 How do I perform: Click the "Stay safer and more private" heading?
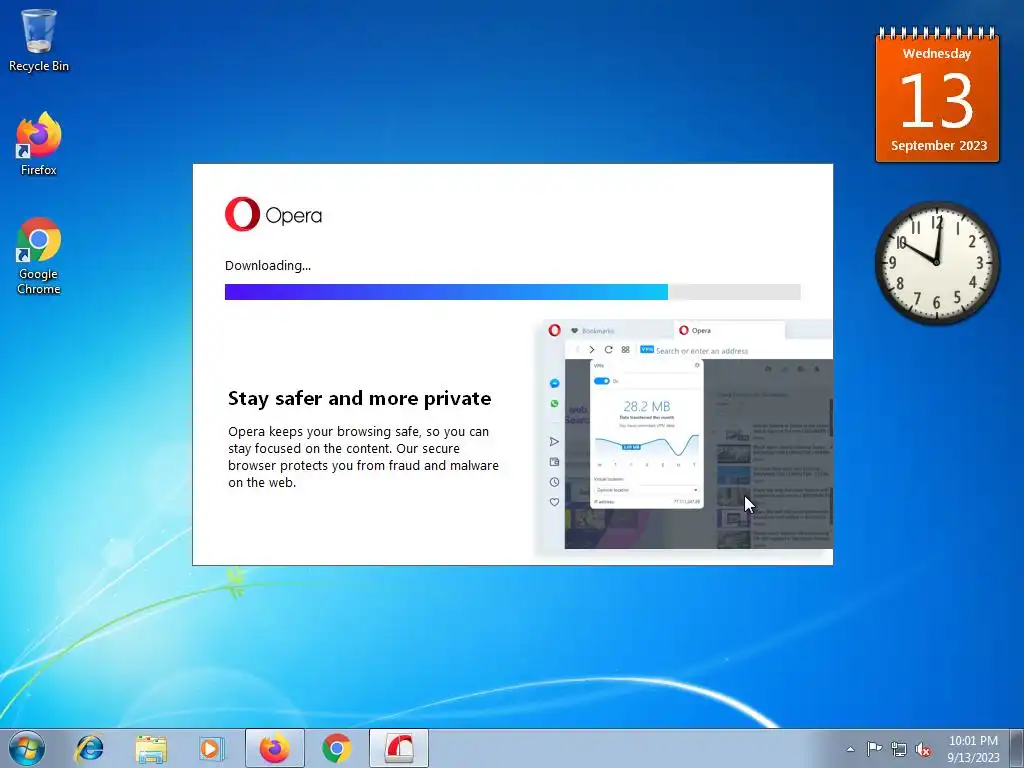[x=359, y=398]
